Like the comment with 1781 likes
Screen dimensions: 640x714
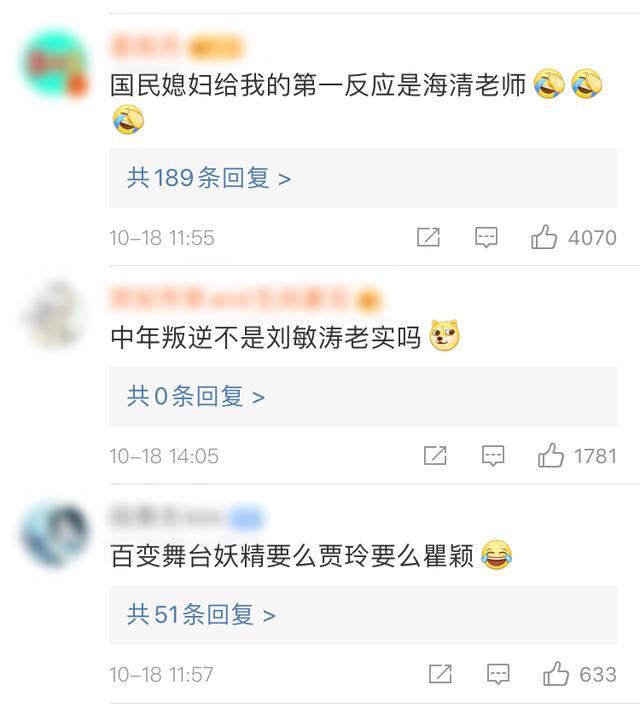click(551, 455)
